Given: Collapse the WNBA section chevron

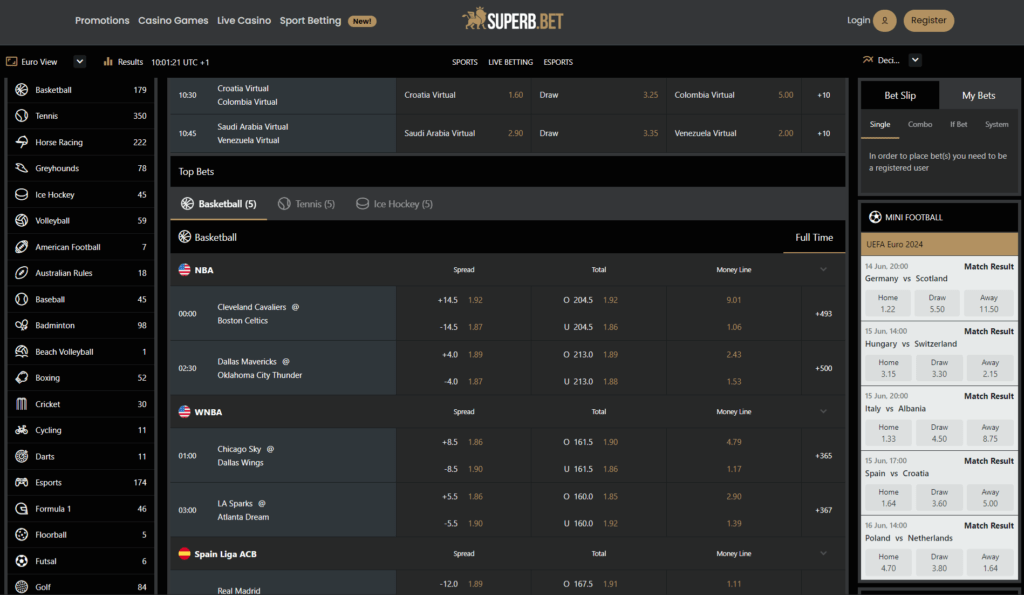Looking at the screenshot, I should tap(823, 411).
